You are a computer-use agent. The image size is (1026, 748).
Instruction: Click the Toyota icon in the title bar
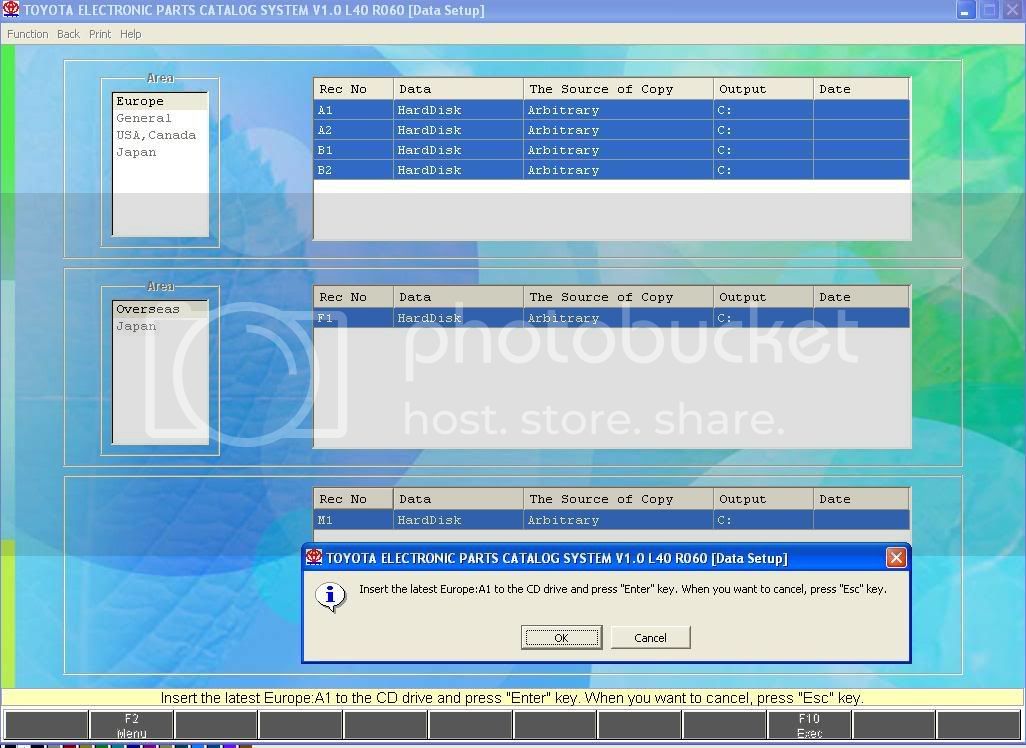click(x=11, y=10)
